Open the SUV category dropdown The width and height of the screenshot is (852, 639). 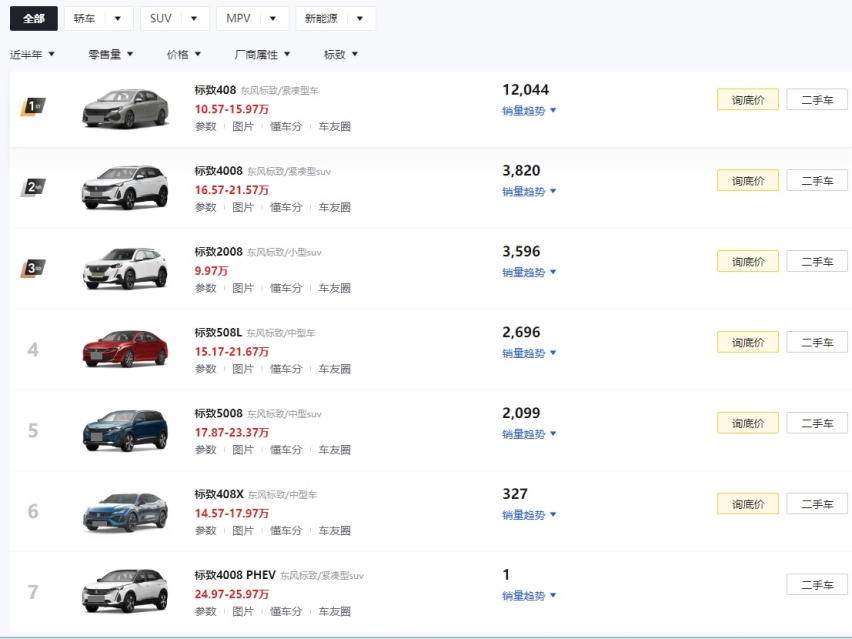click(174, 18)
